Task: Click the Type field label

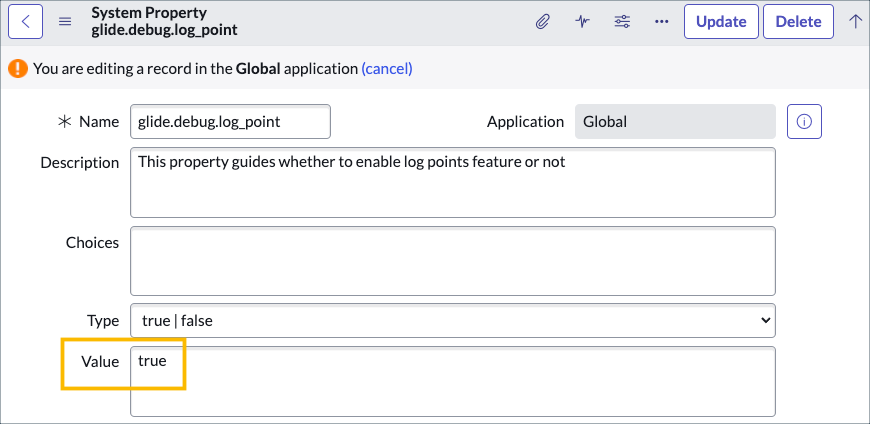Action: (103, 321)
